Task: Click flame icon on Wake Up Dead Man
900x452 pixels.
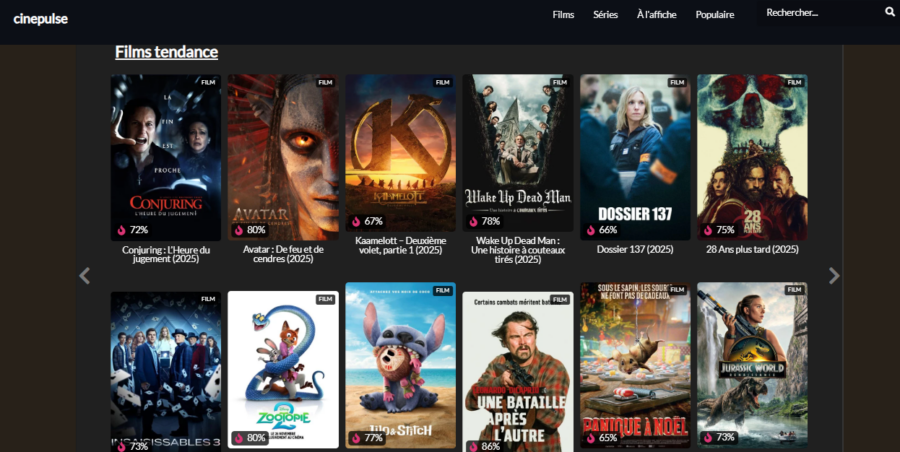Action: 474,222
